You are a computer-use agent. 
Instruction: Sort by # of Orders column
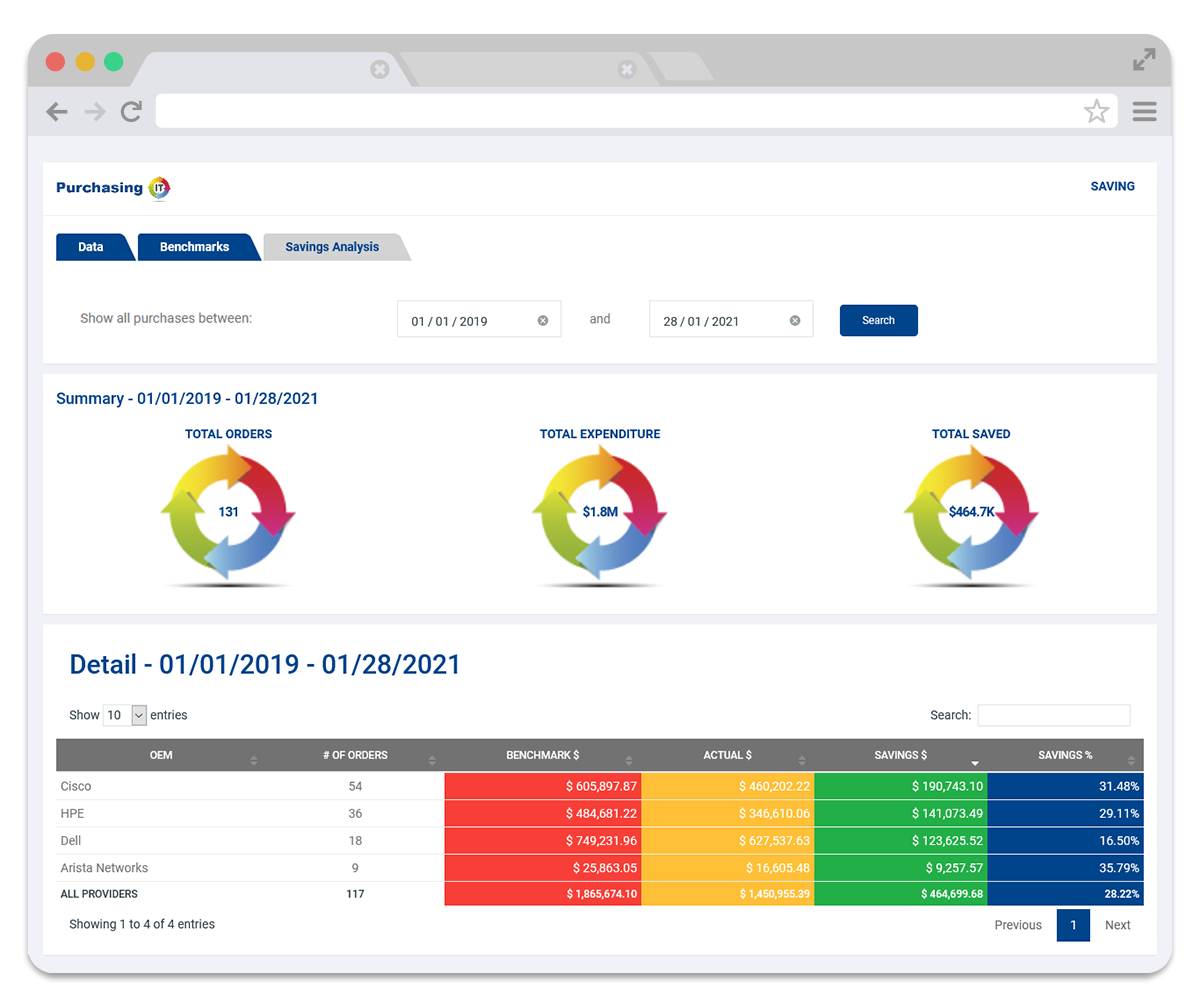[x=355, y=756]
